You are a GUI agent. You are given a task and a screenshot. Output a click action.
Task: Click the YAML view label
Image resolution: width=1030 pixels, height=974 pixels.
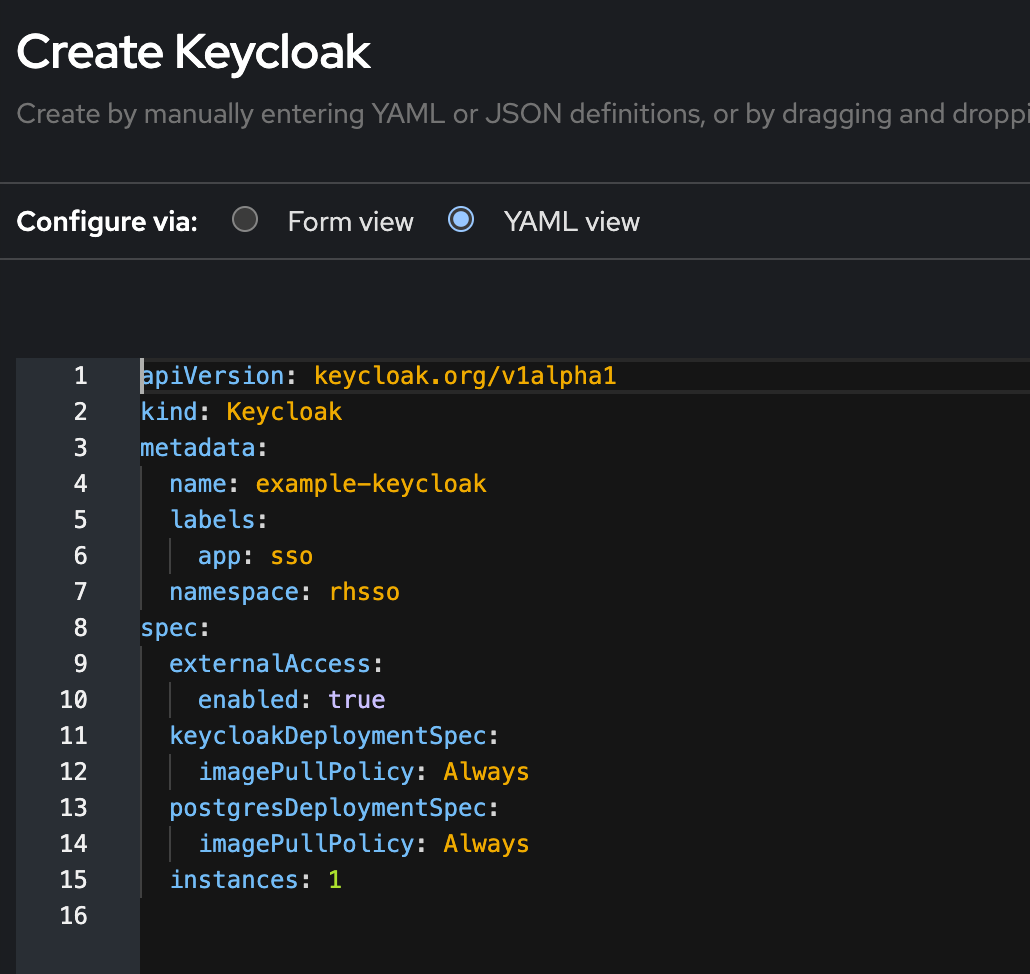pos(571,222)
